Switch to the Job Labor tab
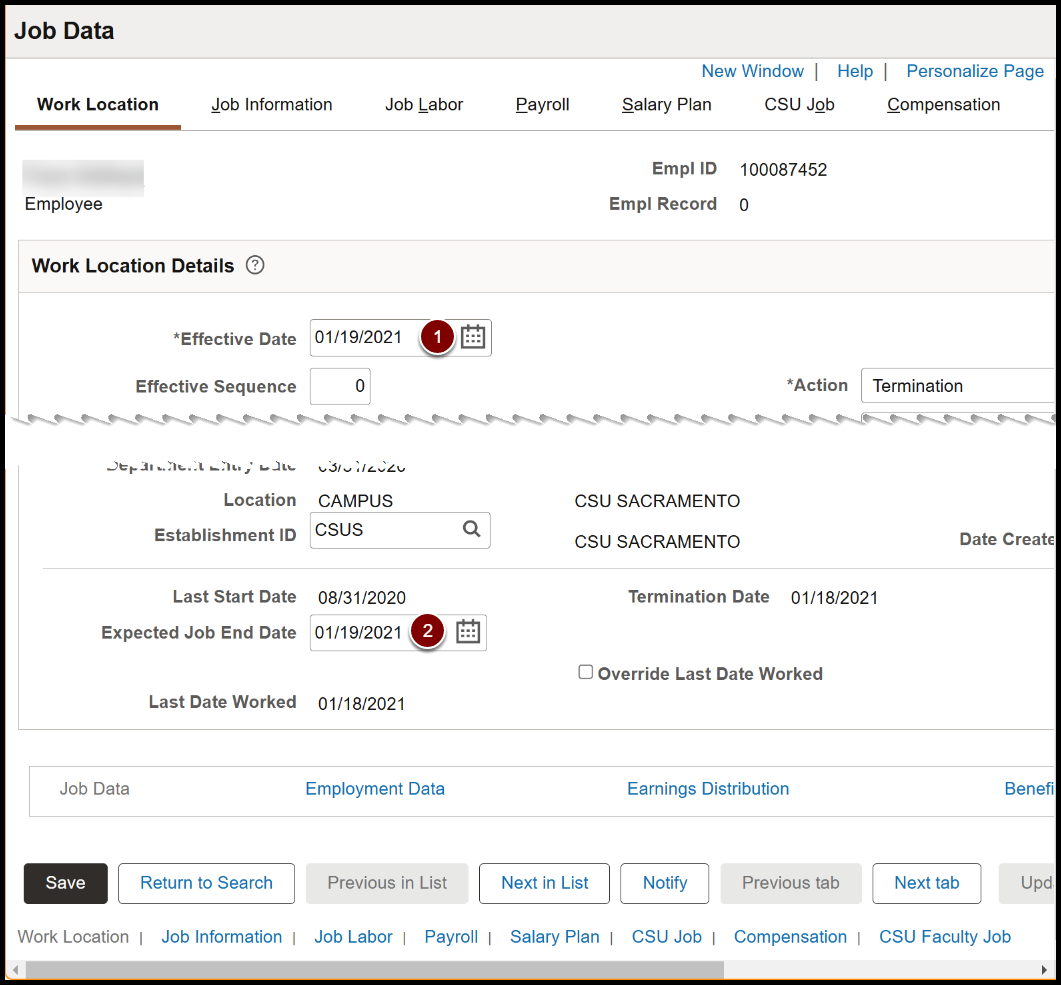Image resolution: width=1061 pixels, height=985 pixels. click(x=424, y=104)
